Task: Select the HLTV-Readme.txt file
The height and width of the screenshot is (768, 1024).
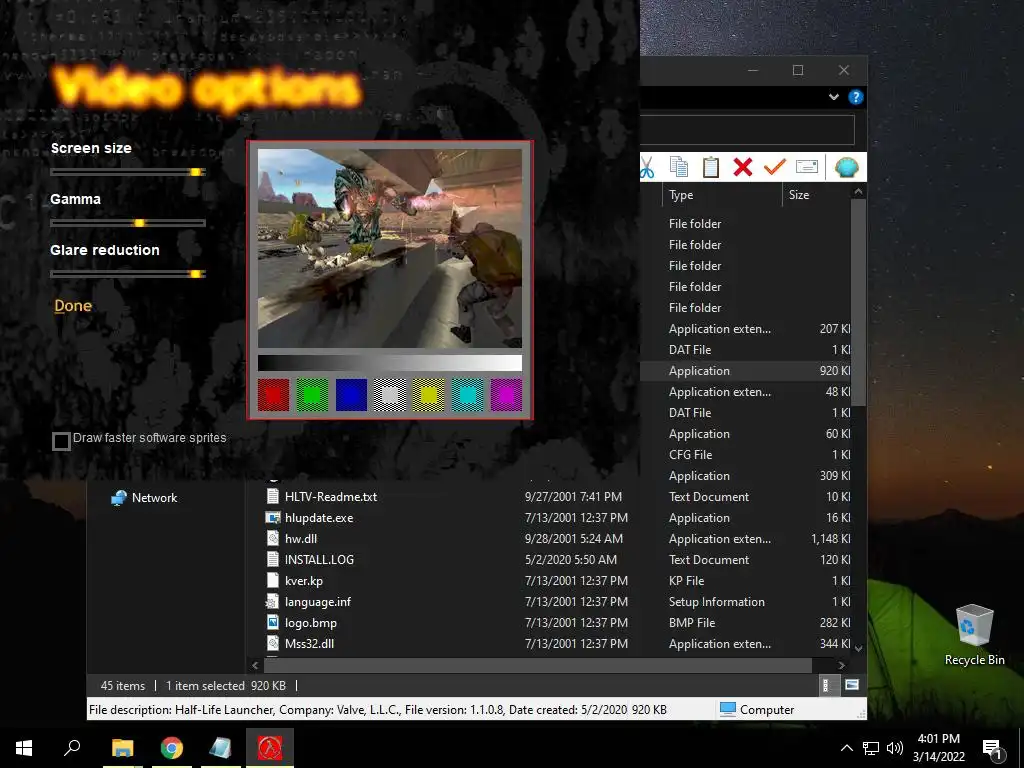Action: [330, 497]
